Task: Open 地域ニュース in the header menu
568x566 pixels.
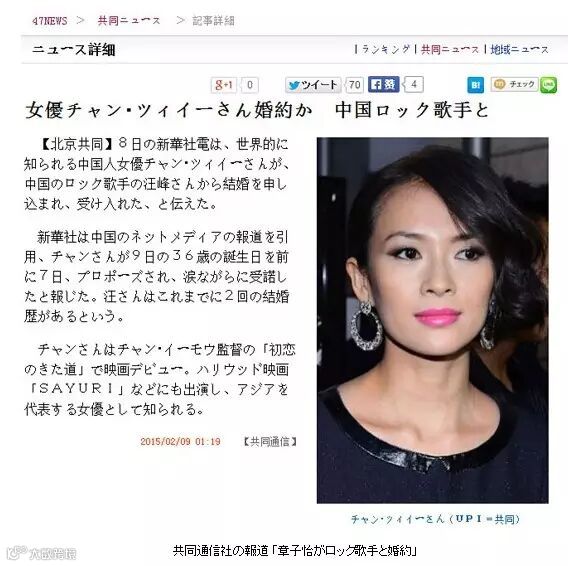Action: [x=519, y=49]
